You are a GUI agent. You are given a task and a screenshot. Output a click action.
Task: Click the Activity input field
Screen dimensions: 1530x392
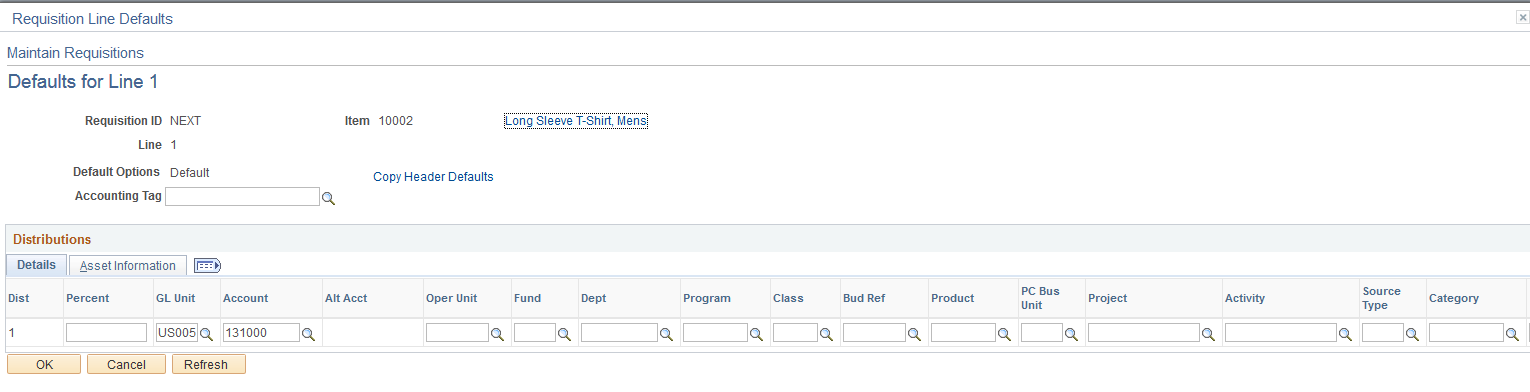click(1281, 333)
